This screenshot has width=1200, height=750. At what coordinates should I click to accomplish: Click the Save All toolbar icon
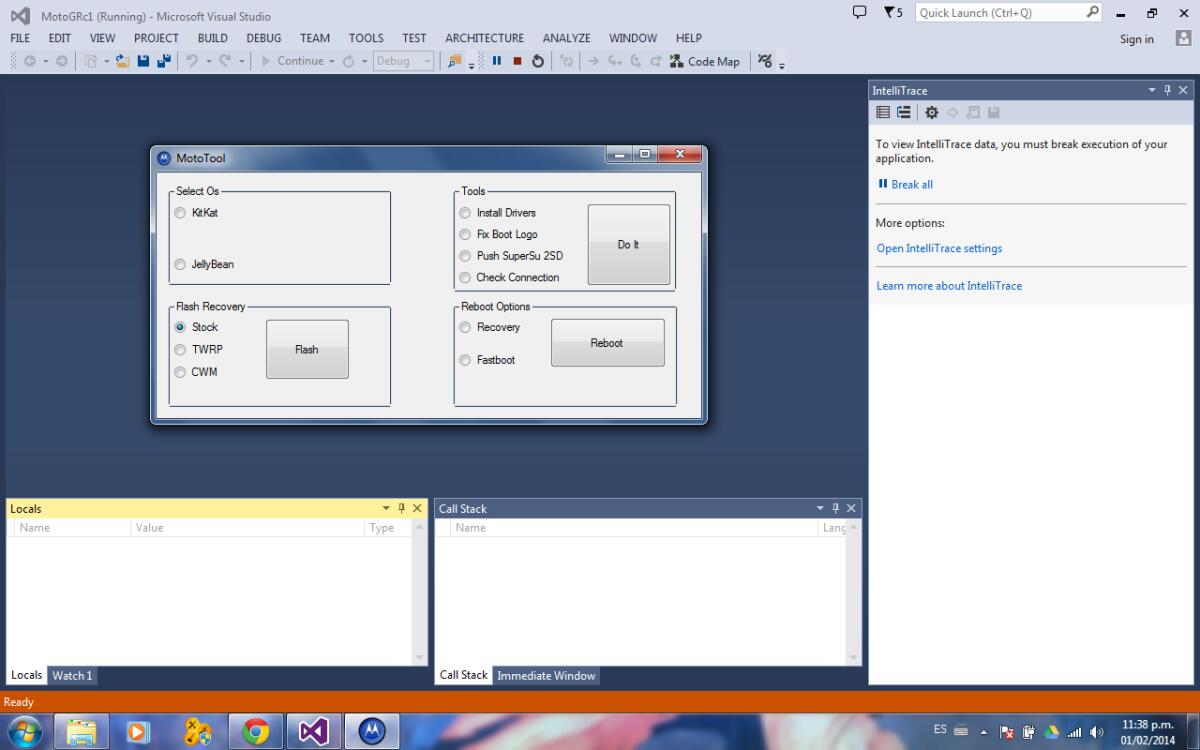click(x=163, y=61)
